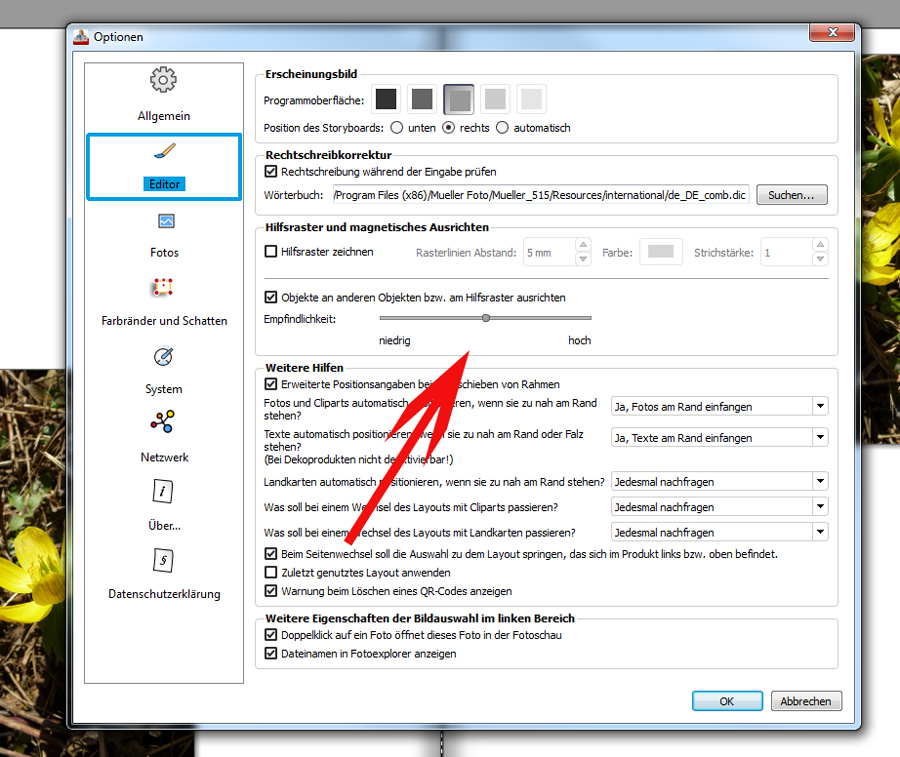Click the Hilfsraster Farbe swatch
The height and width of the screenshot is (757, 900).
[661, 251]
